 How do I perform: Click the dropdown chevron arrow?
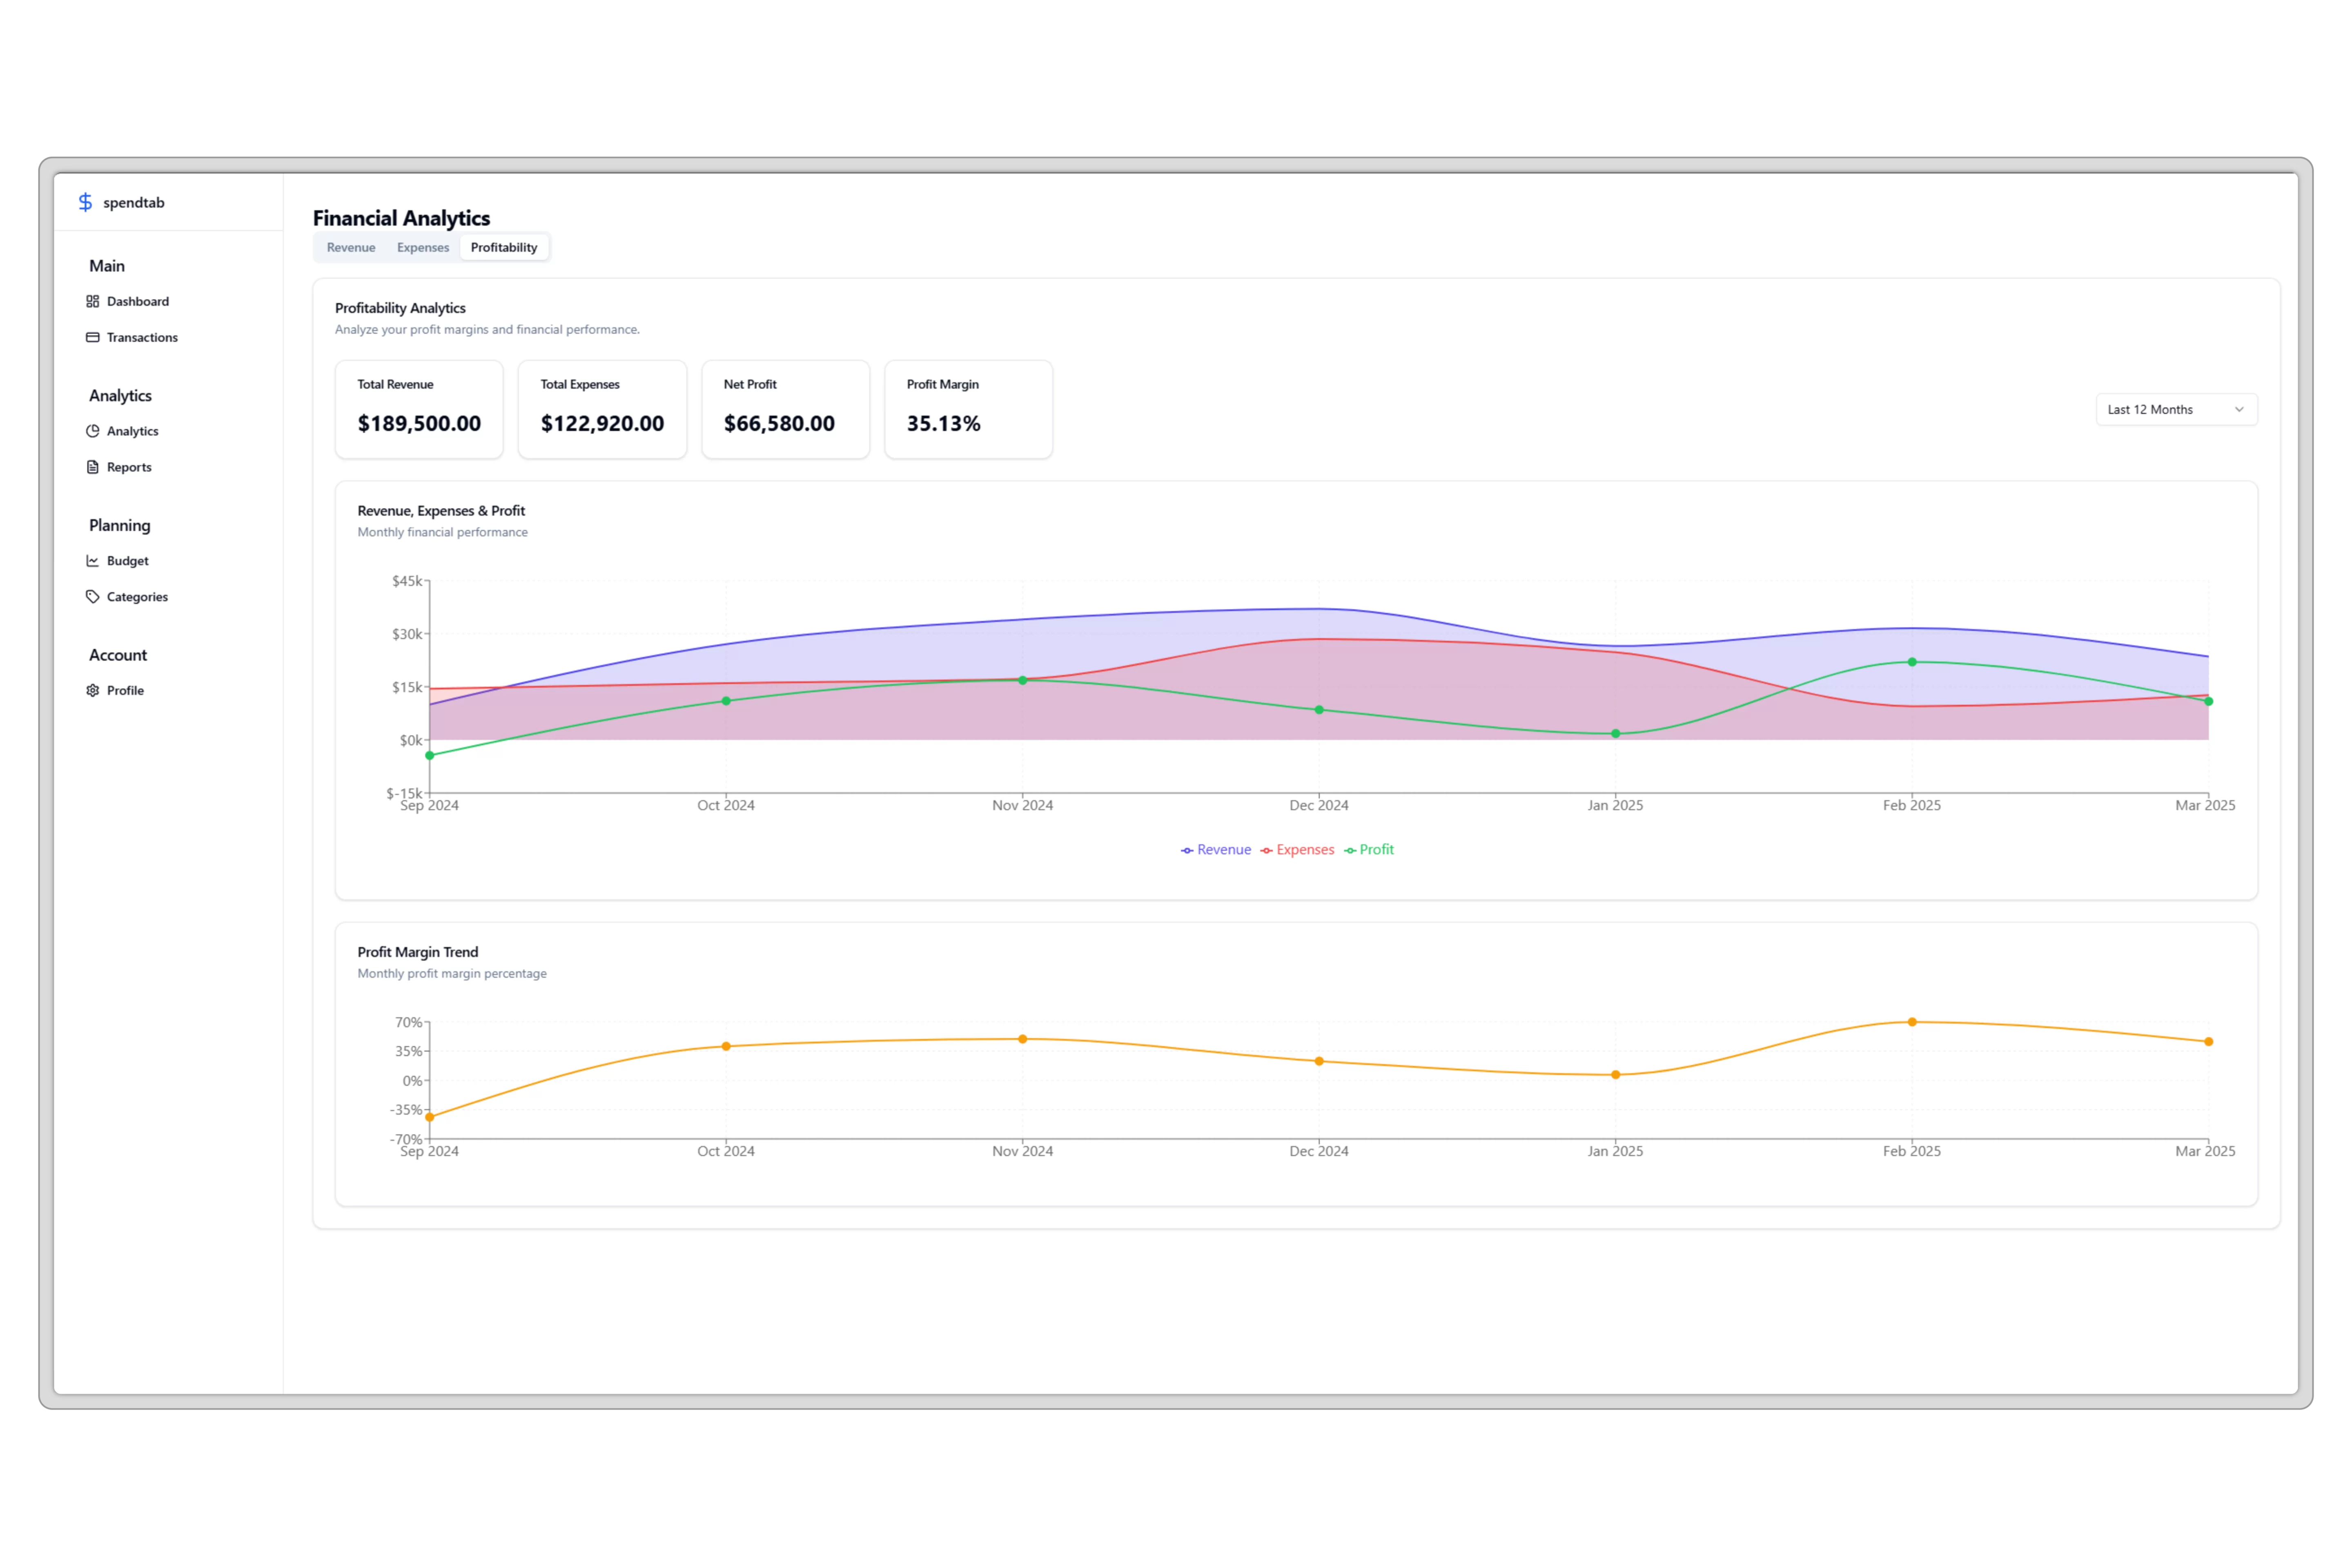tap(2239, 409)
